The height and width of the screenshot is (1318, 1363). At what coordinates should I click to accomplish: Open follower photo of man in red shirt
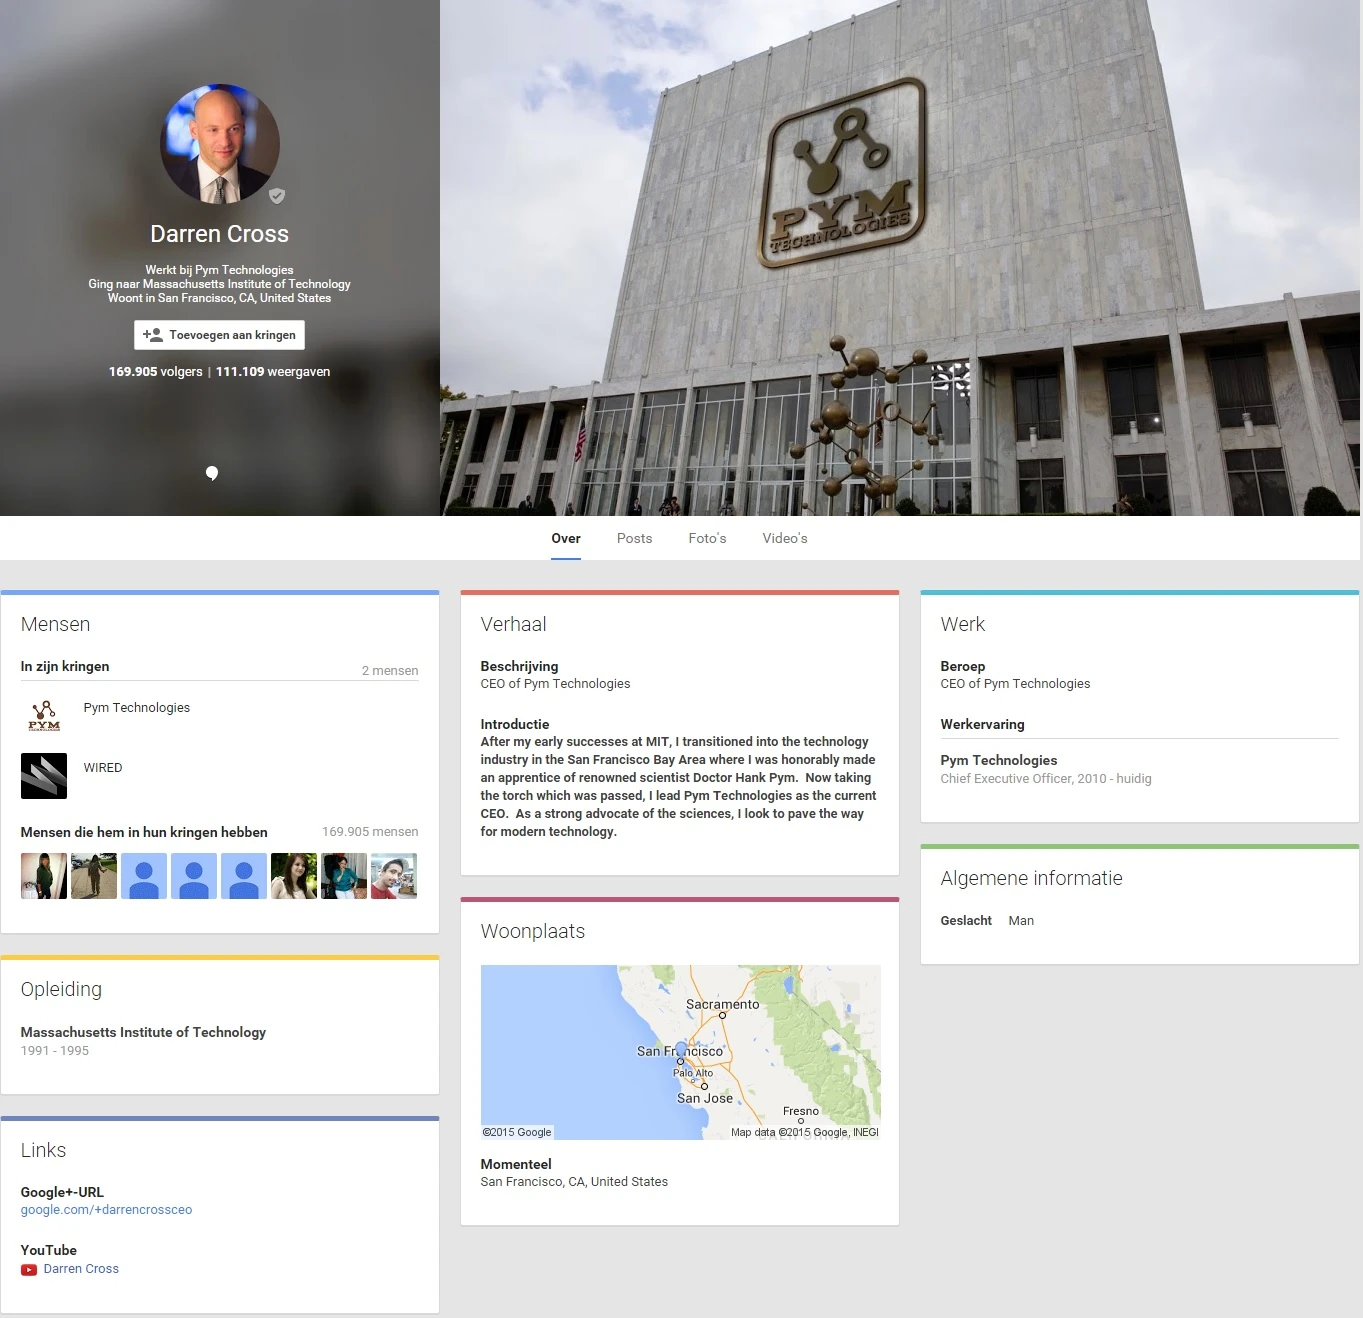click(x=394, y=876)
